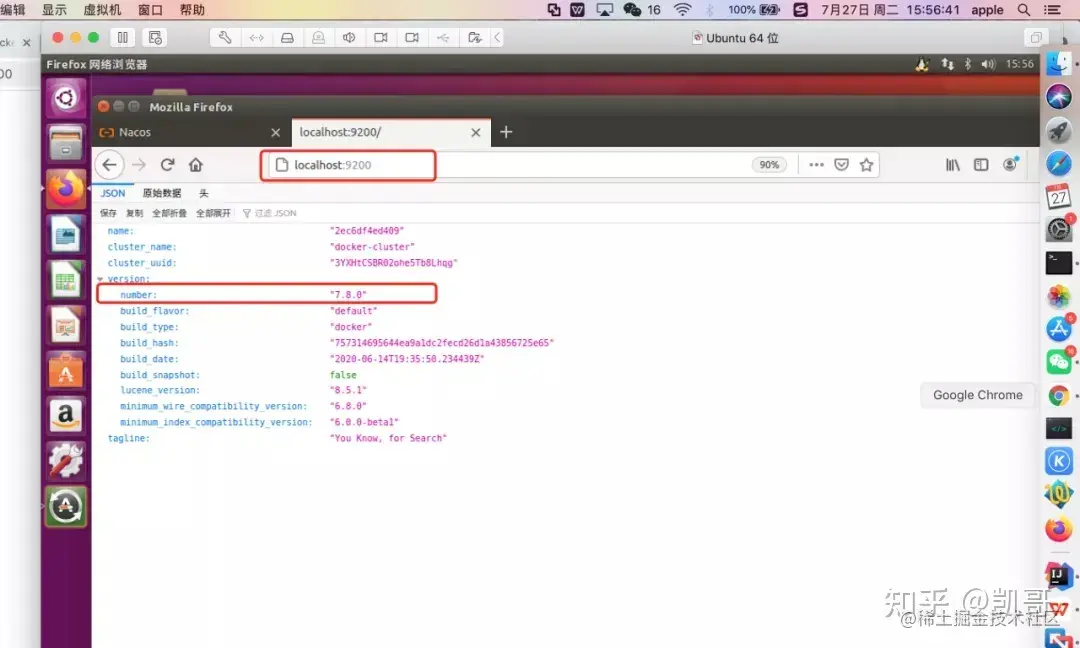
Task: Open the 帮助 menu
Action: coord(192,10)
